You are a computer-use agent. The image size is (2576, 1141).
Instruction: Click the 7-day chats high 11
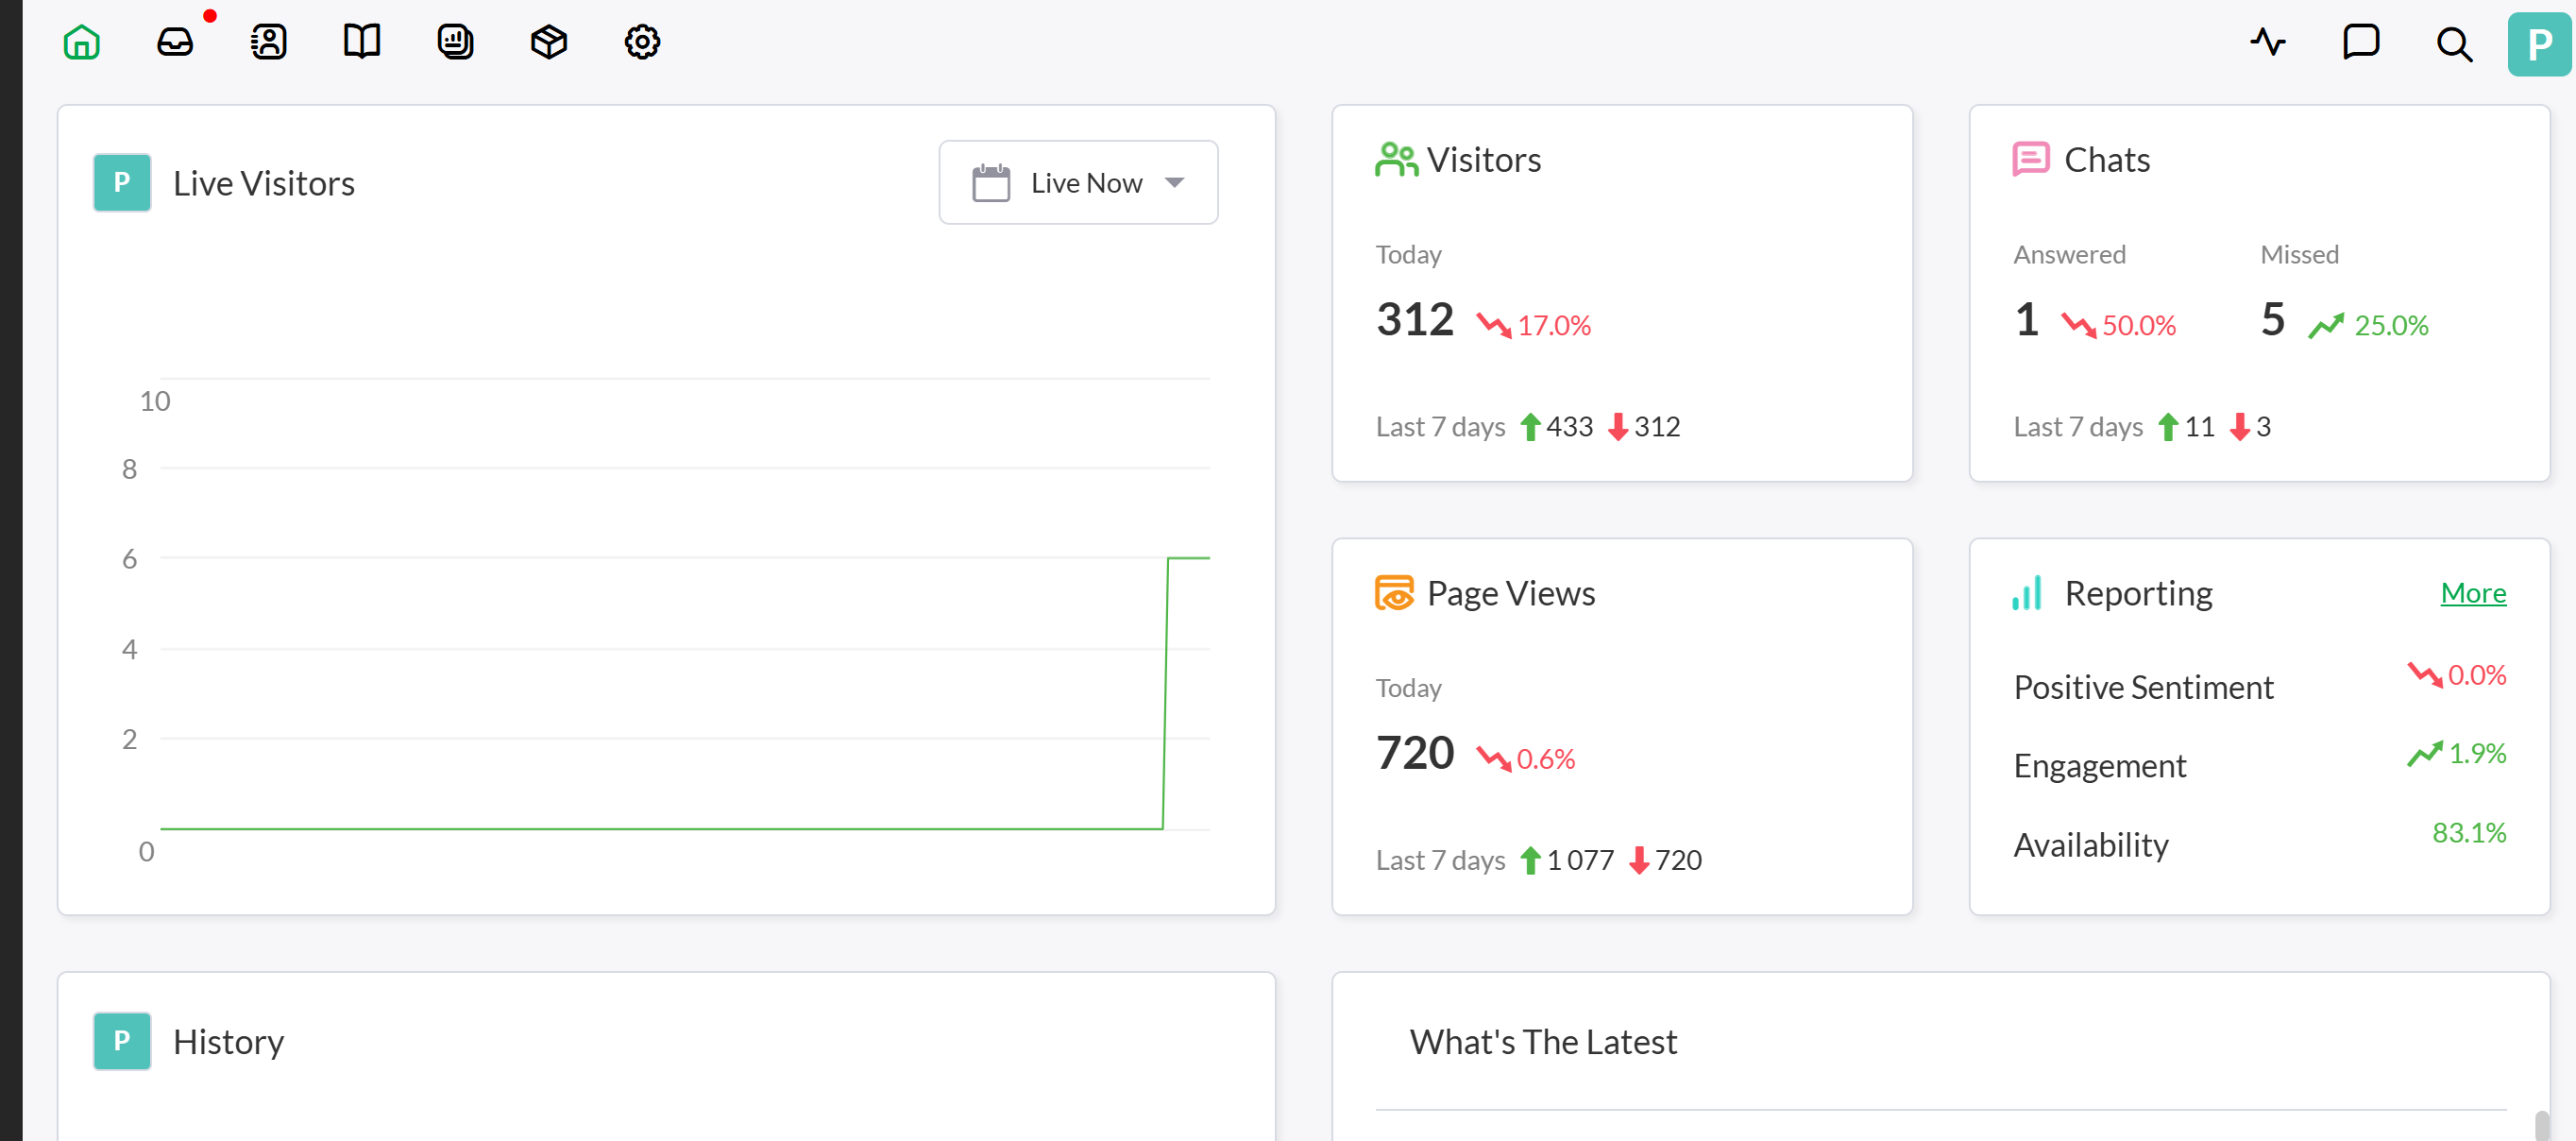click(2199, 427)
